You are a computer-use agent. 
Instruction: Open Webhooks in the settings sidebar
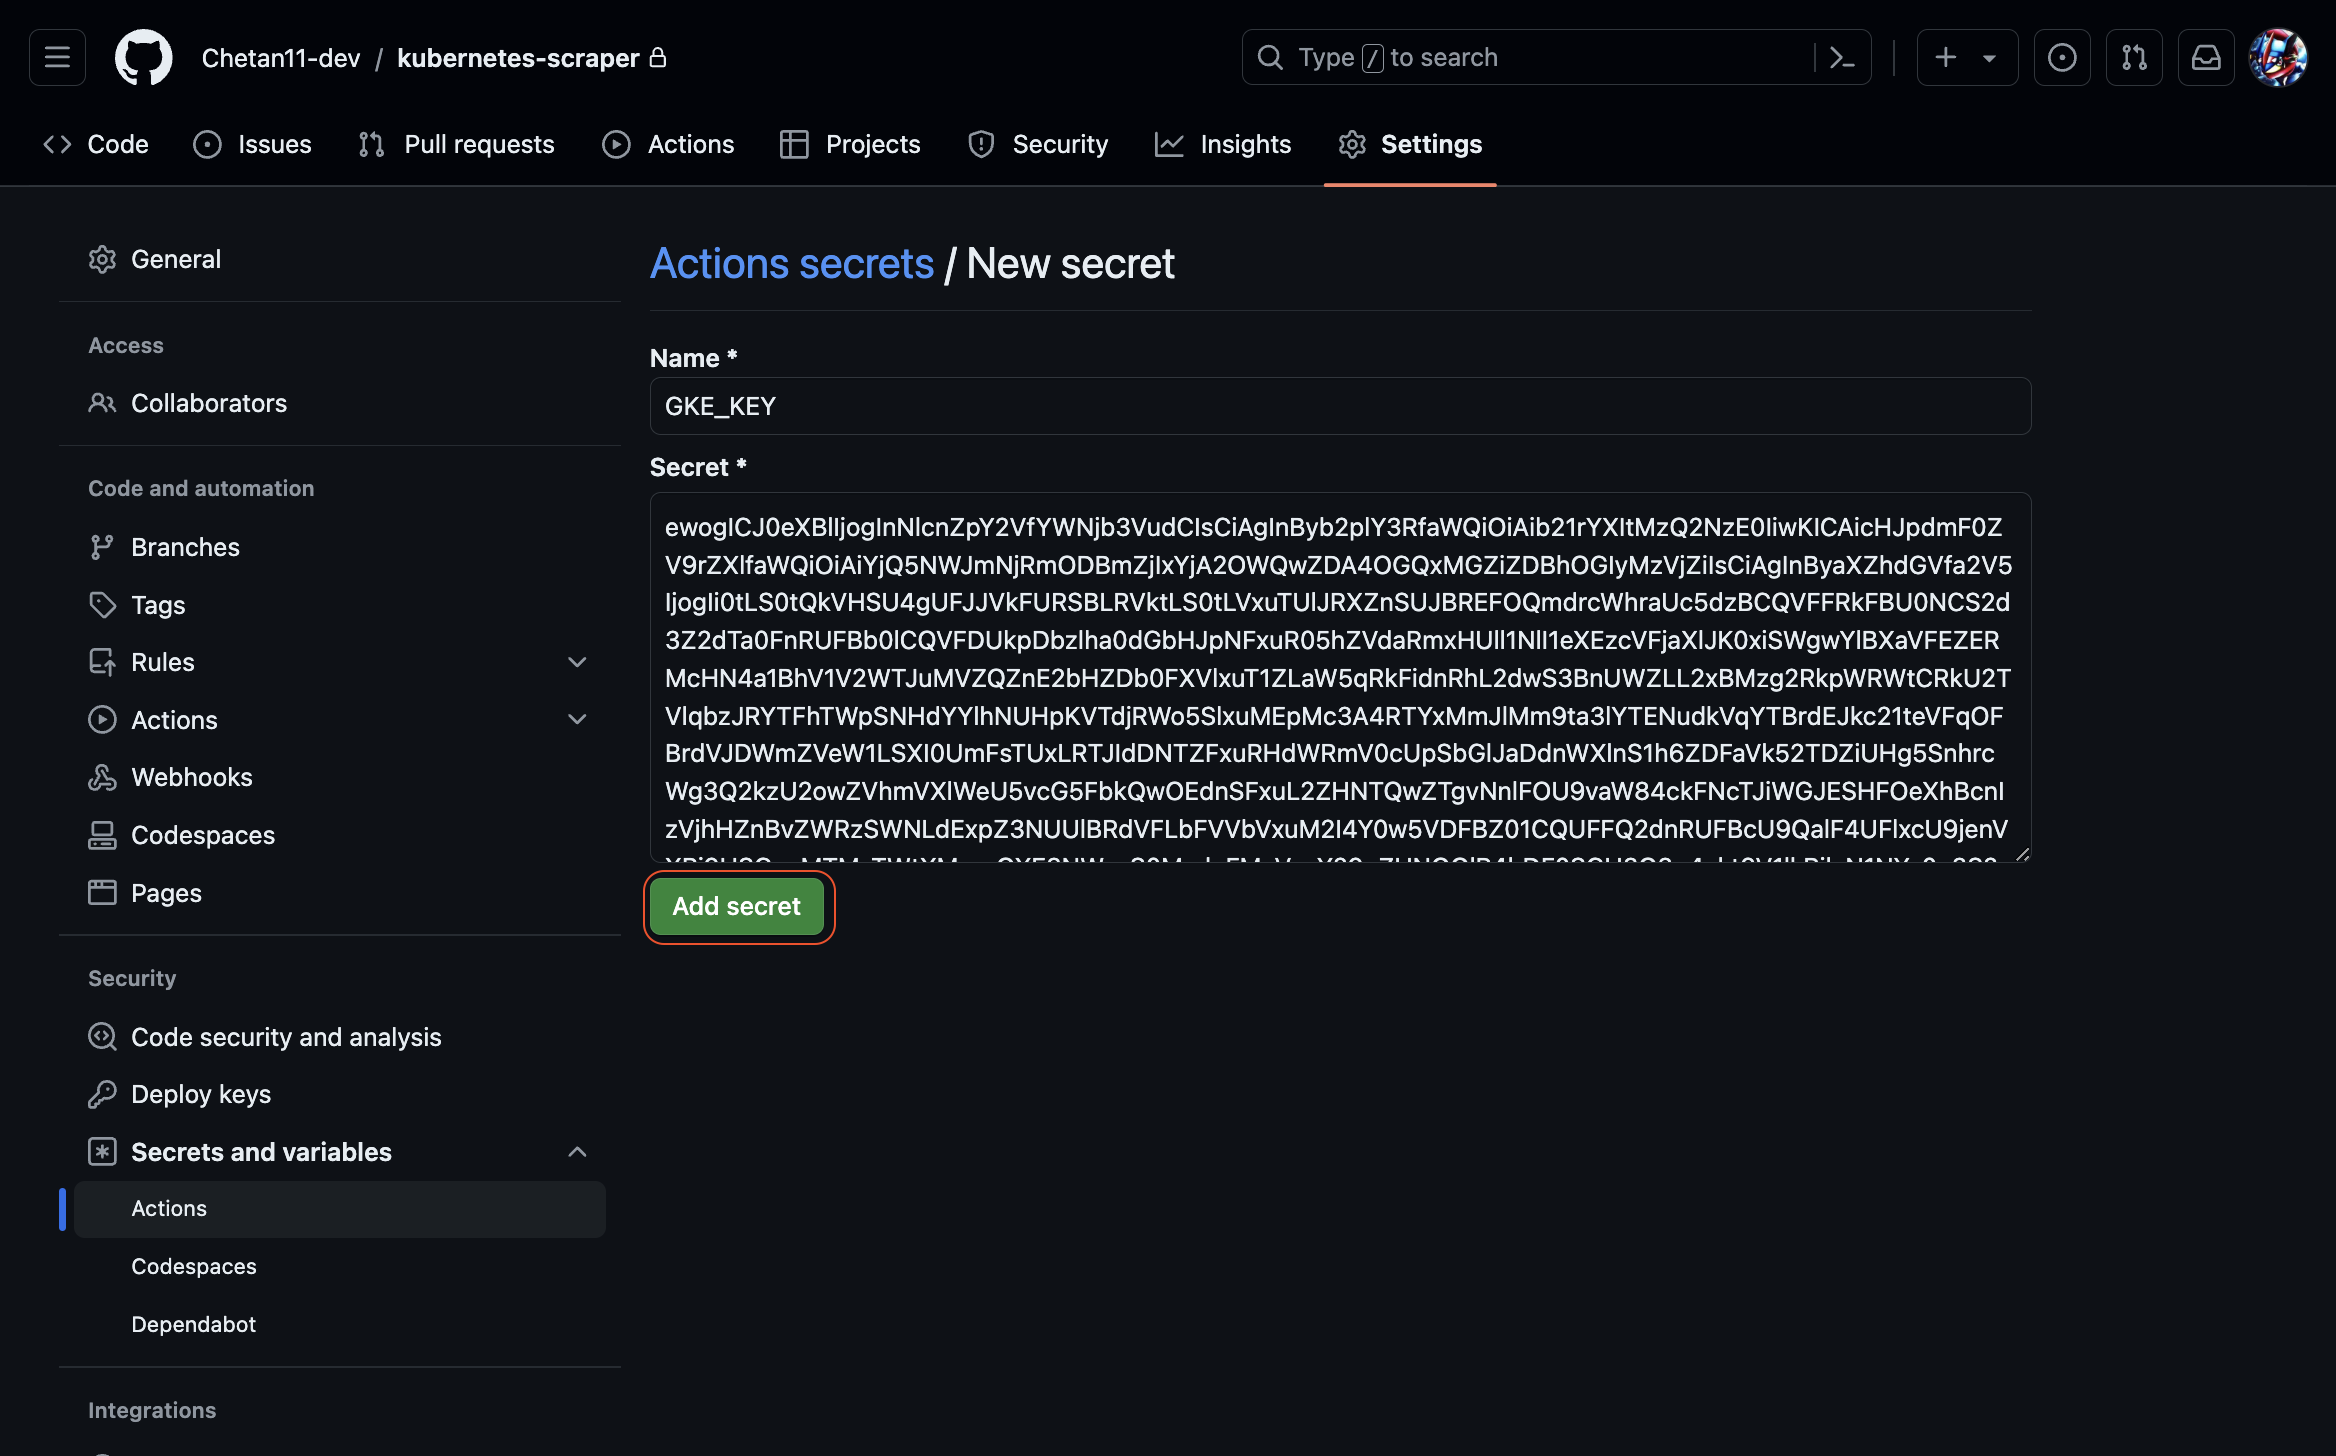(x=191, y=777)
